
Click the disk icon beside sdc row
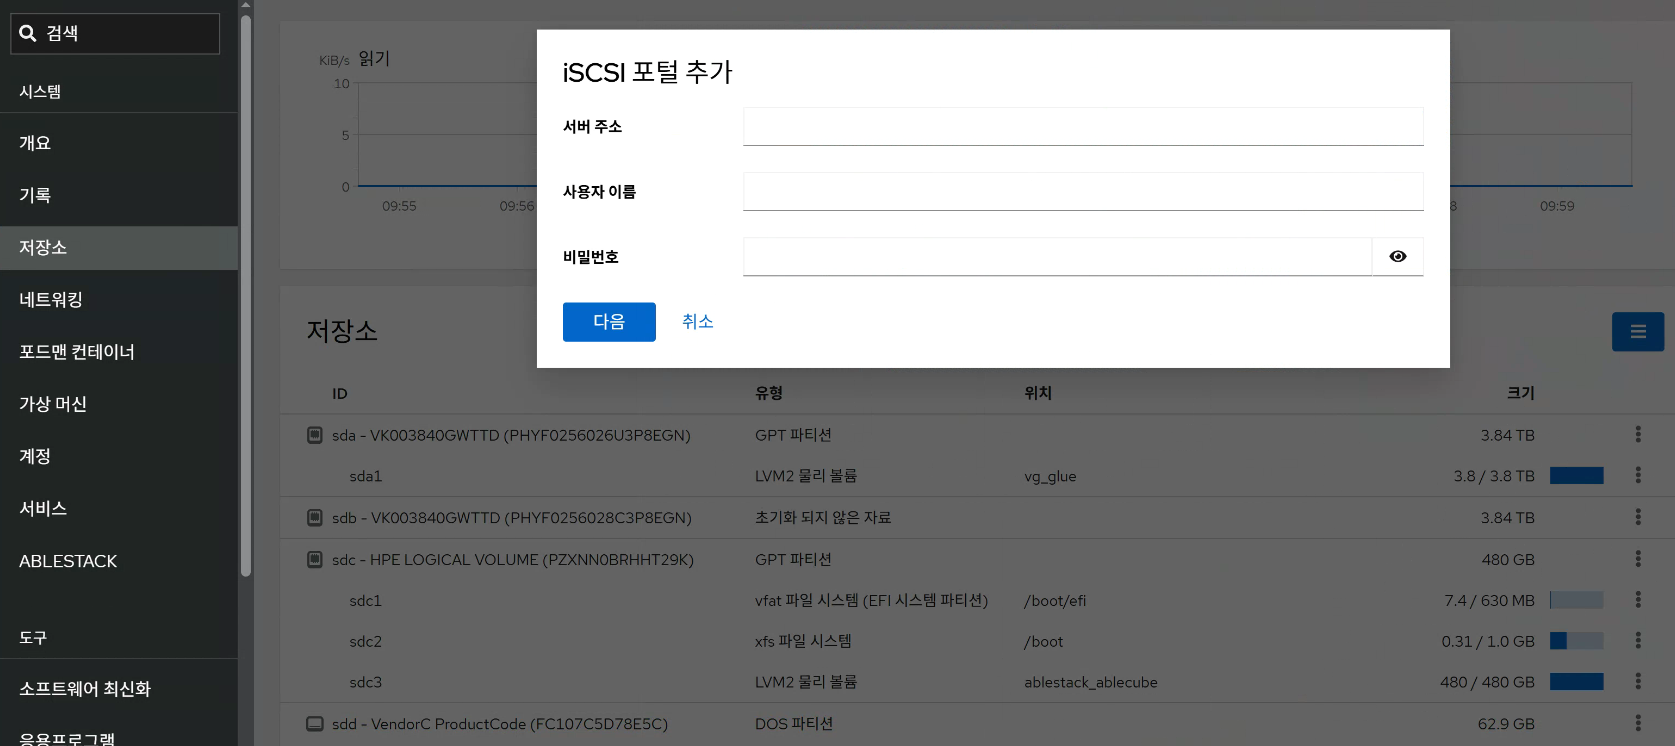(x=314, y=560)
